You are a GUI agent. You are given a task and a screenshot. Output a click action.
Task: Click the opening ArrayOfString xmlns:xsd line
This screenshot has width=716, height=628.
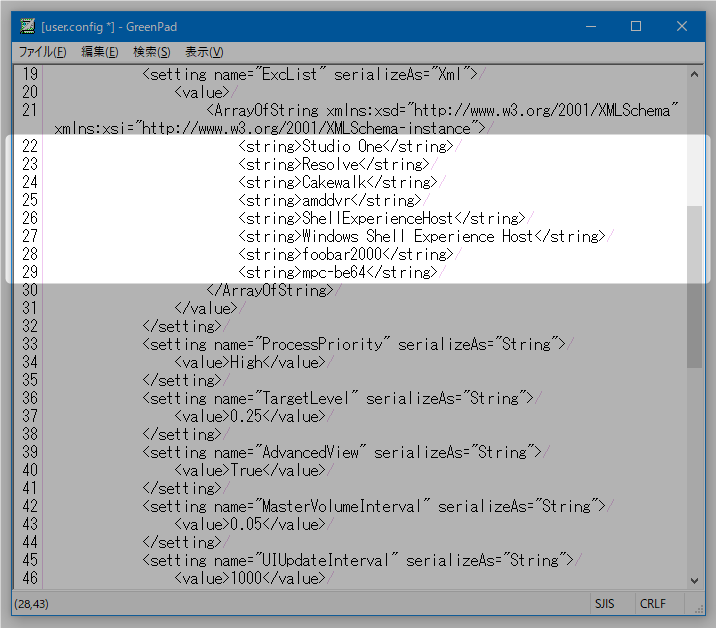[x=442, y=111]
